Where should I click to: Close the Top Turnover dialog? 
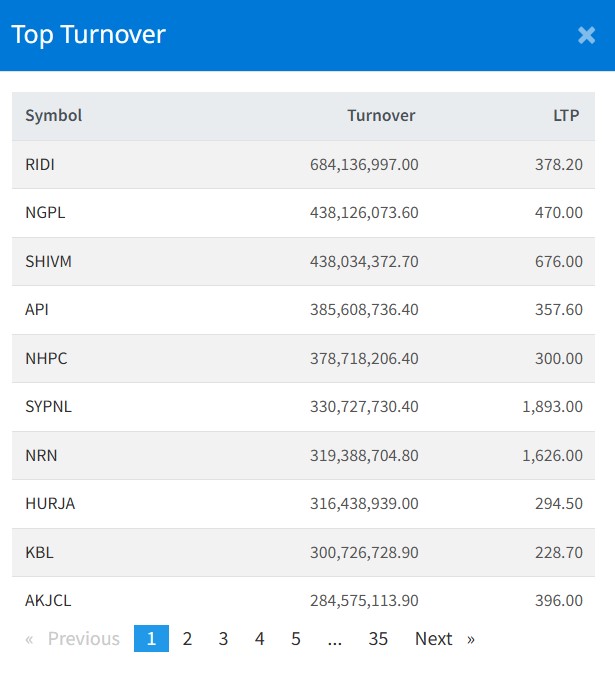coord(586,35)
